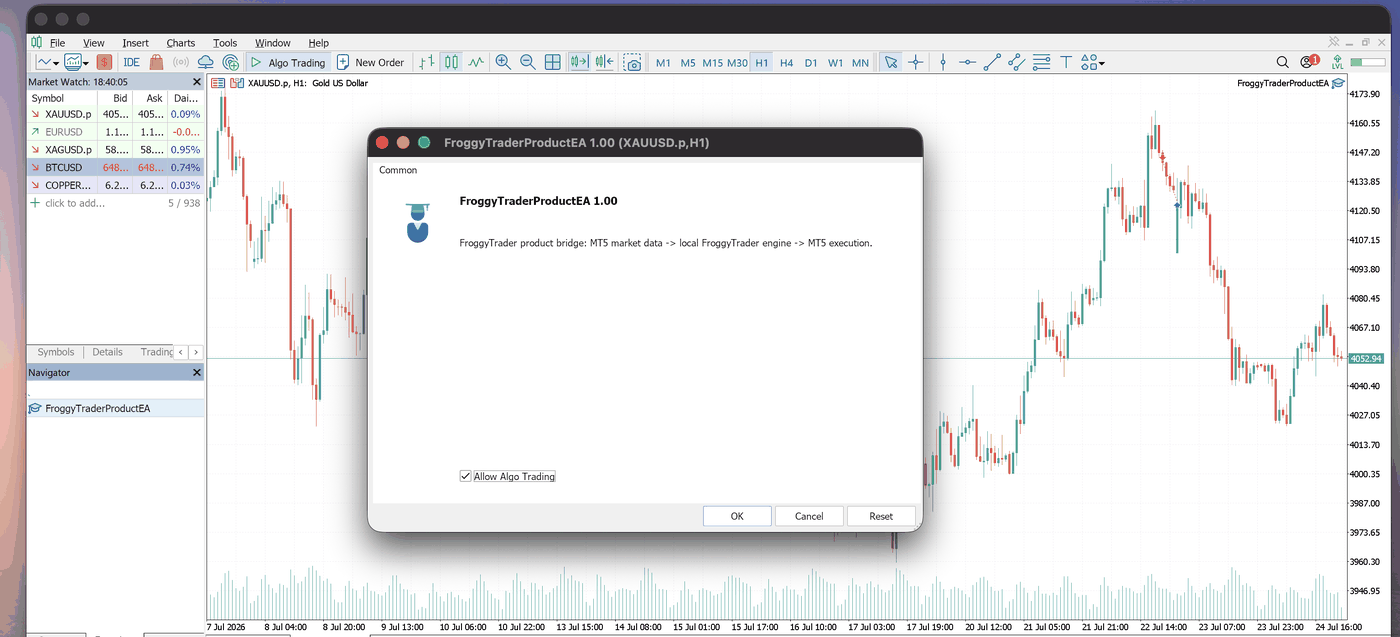The width and height of the screenshot is (1400, 637).
Task: Click the copy trading radar icon
Action: (231, 62)
